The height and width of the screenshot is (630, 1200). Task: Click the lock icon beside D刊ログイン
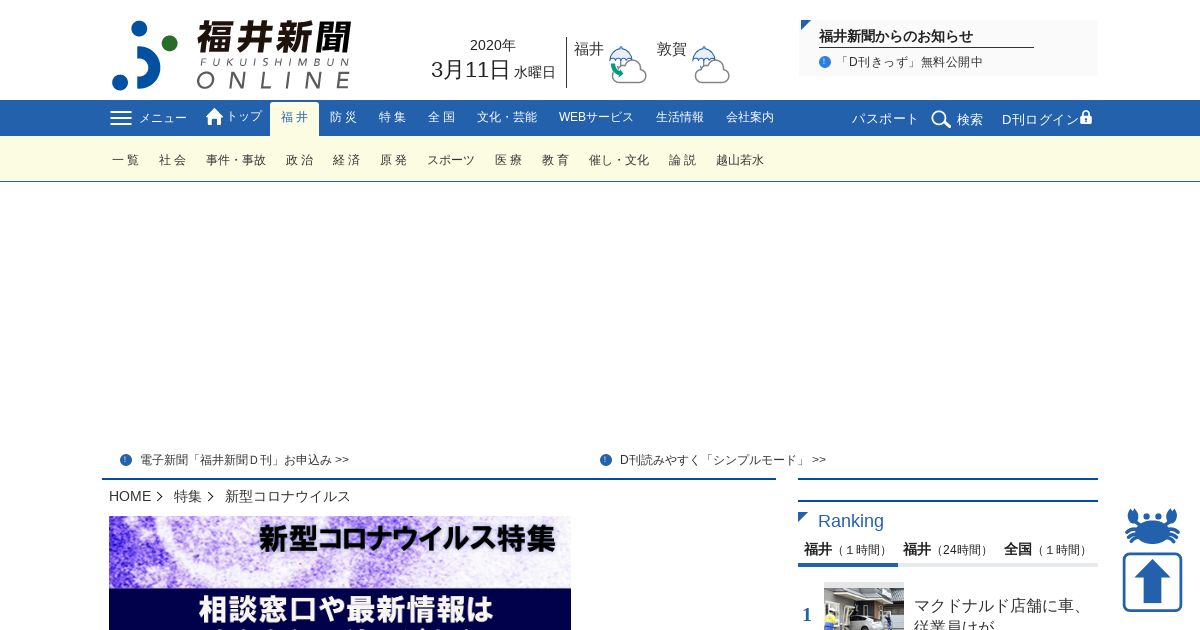[1086, 117]
